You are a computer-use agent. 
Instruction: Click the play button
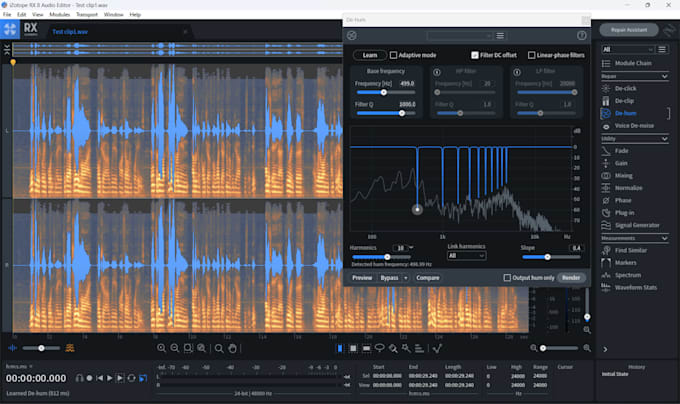[x=110, y=378]
